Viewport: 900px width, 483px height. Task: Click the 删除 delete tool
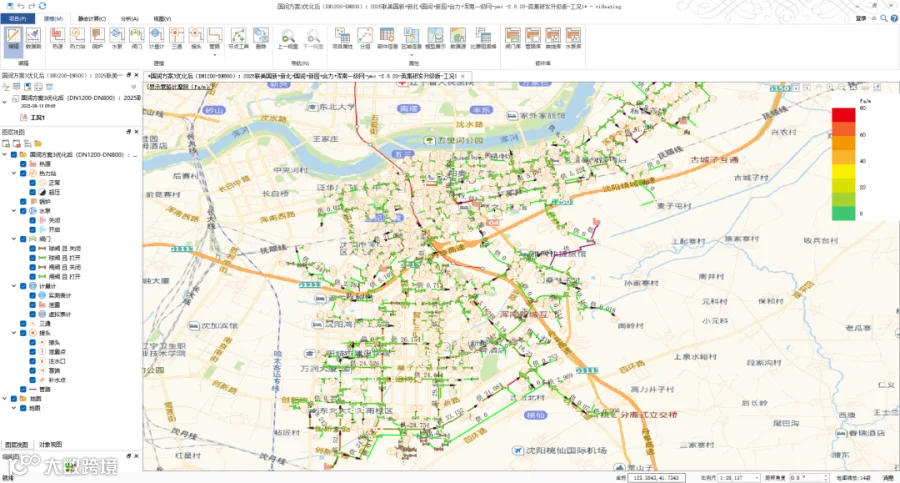coord(261,38)
